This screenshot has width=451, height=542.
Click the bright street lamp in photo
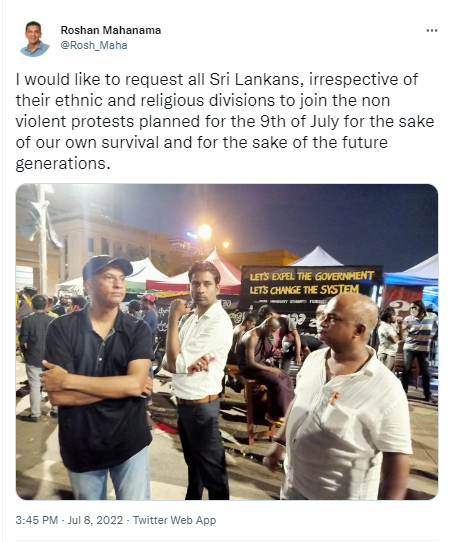coord(204,232)
